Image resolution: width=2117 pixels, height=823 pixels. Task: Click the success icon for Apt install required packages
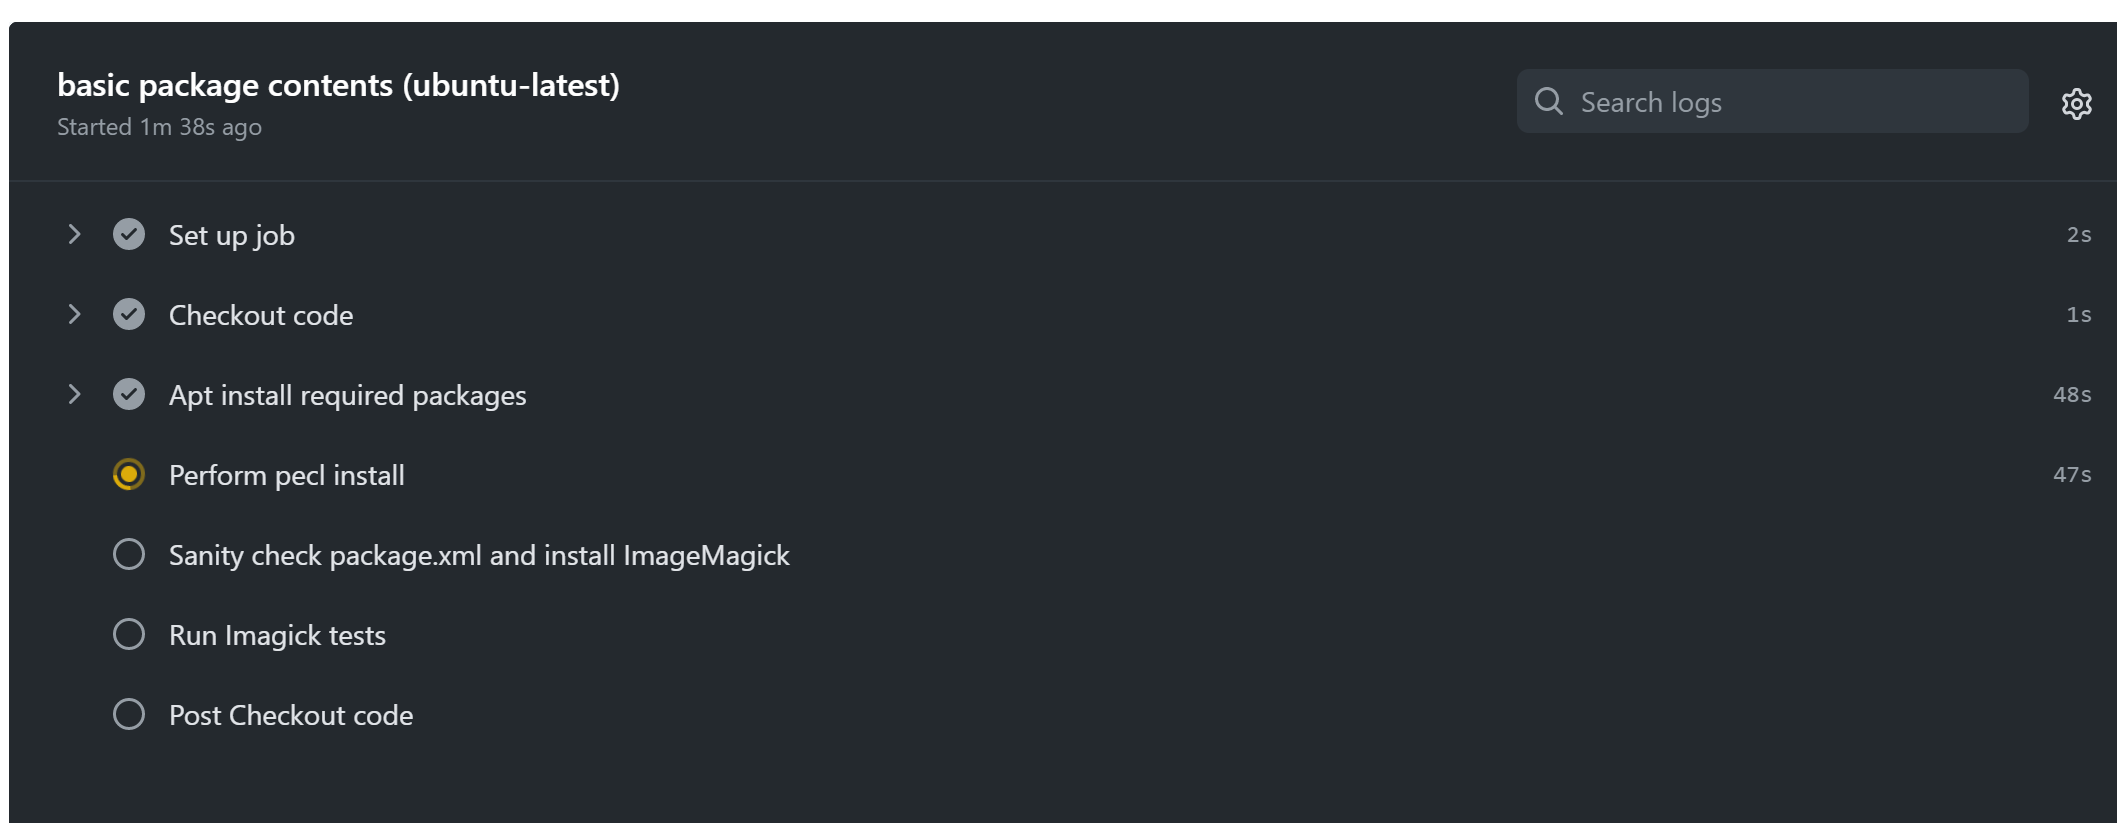click(x=128, y=394)
